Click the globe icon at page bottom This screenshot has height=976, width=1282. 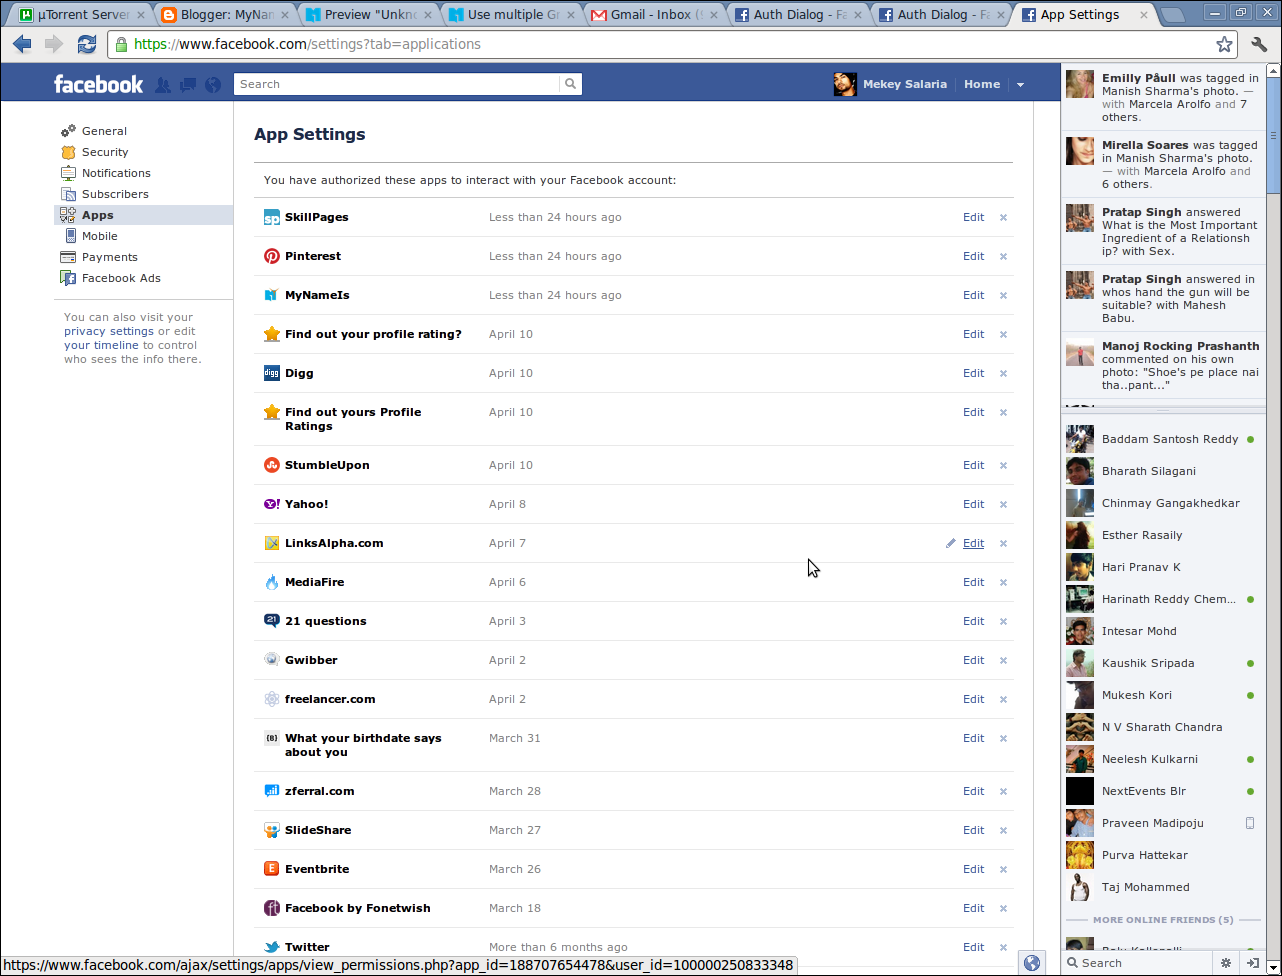pos(1032,963)
